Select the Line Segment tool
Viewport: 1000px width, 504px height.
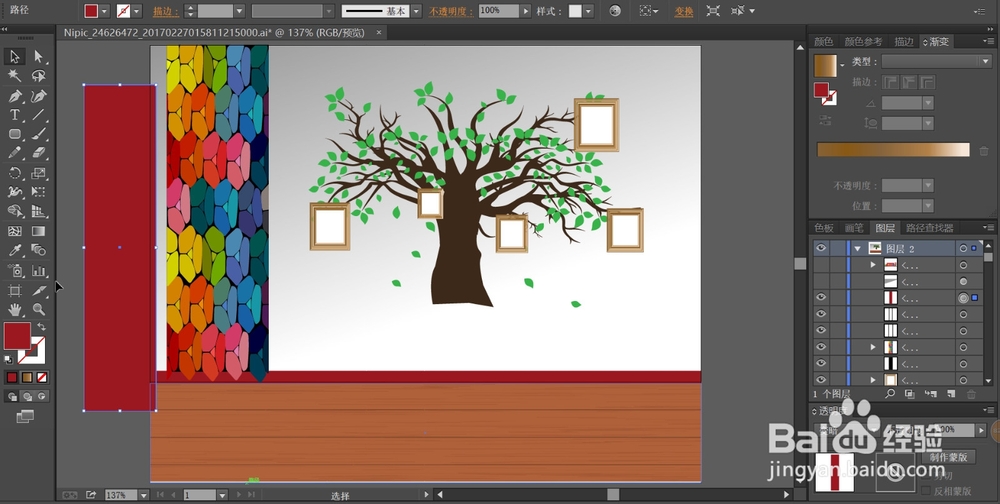click(38, 115)
